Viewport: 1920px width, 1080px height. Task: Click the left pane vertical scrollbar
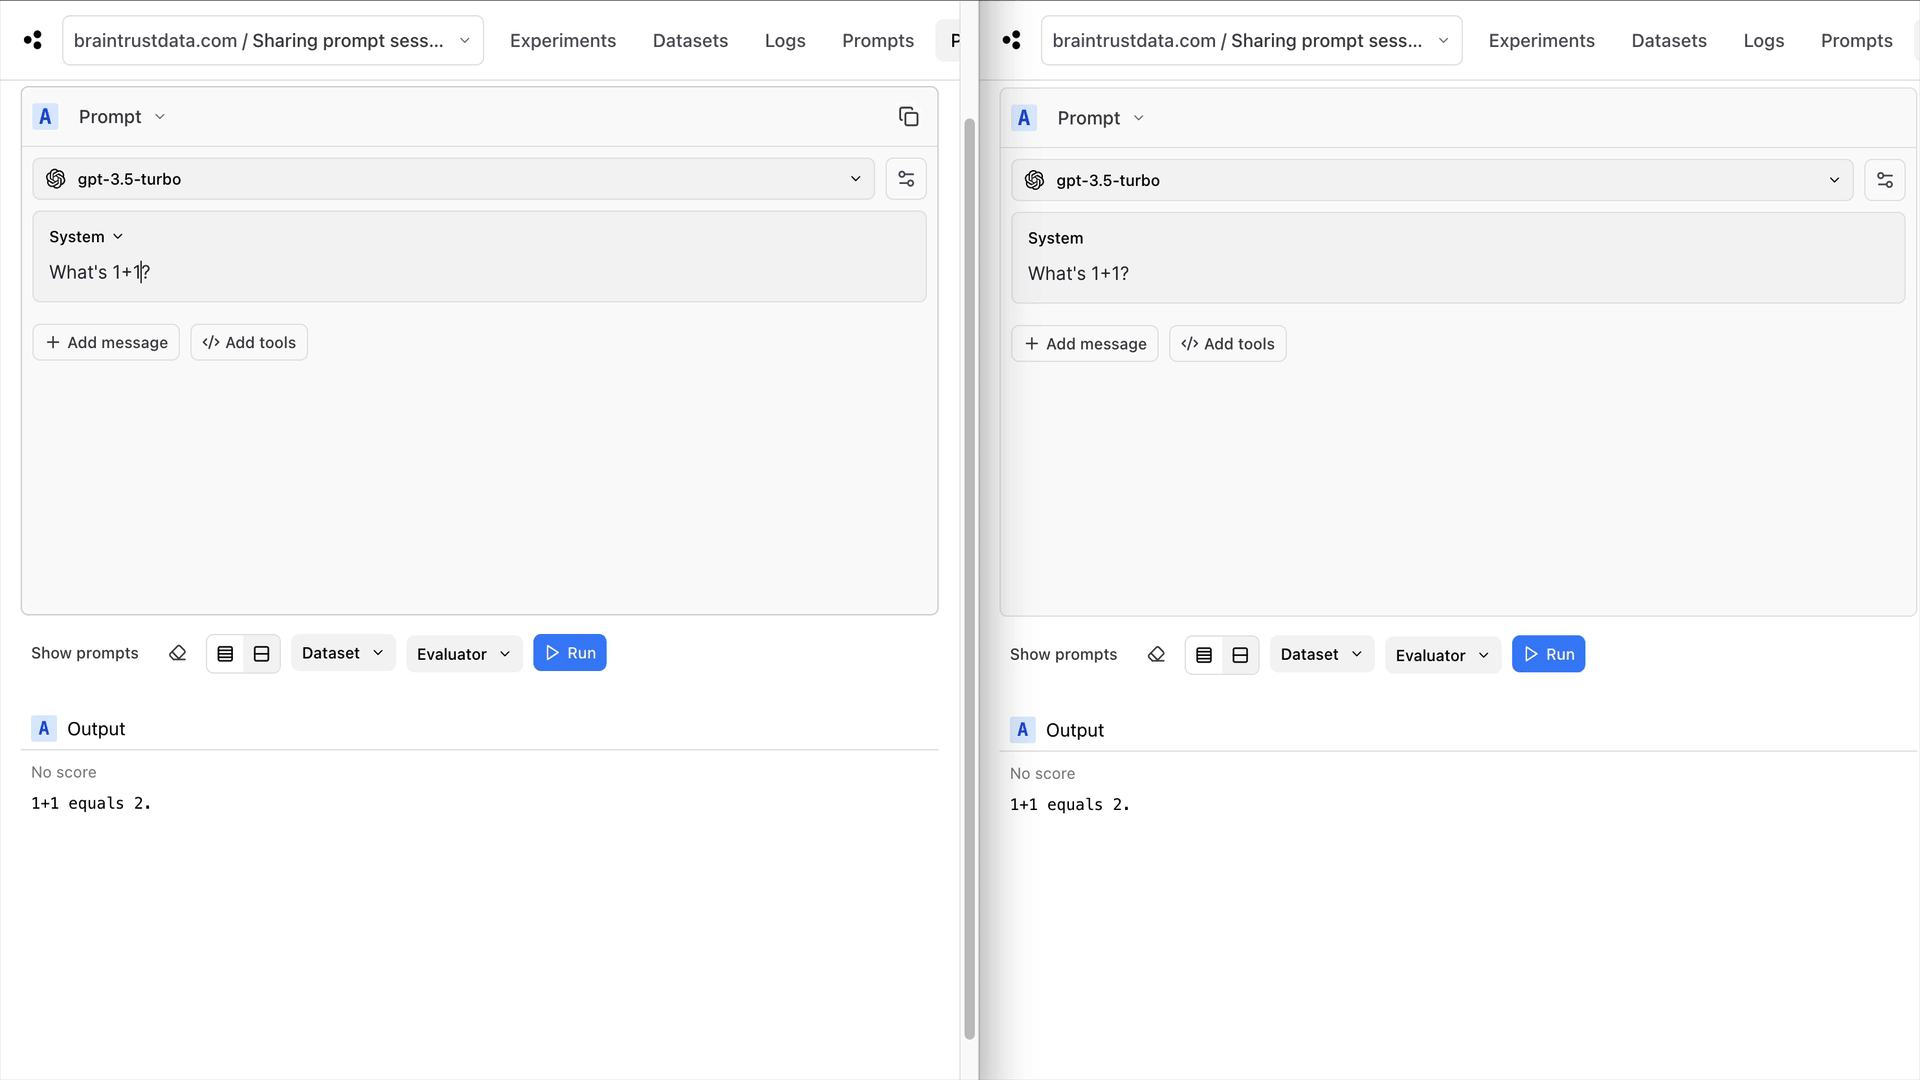click(969, 580)
